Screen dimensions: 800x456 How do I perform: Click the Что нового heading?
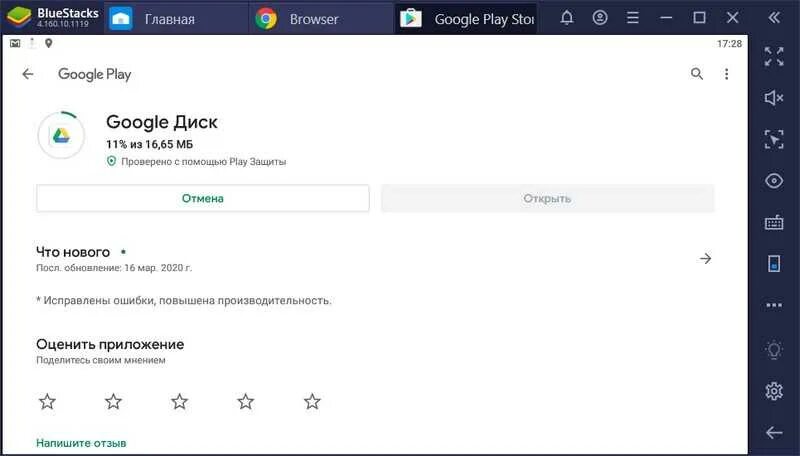tap(73, 252)
